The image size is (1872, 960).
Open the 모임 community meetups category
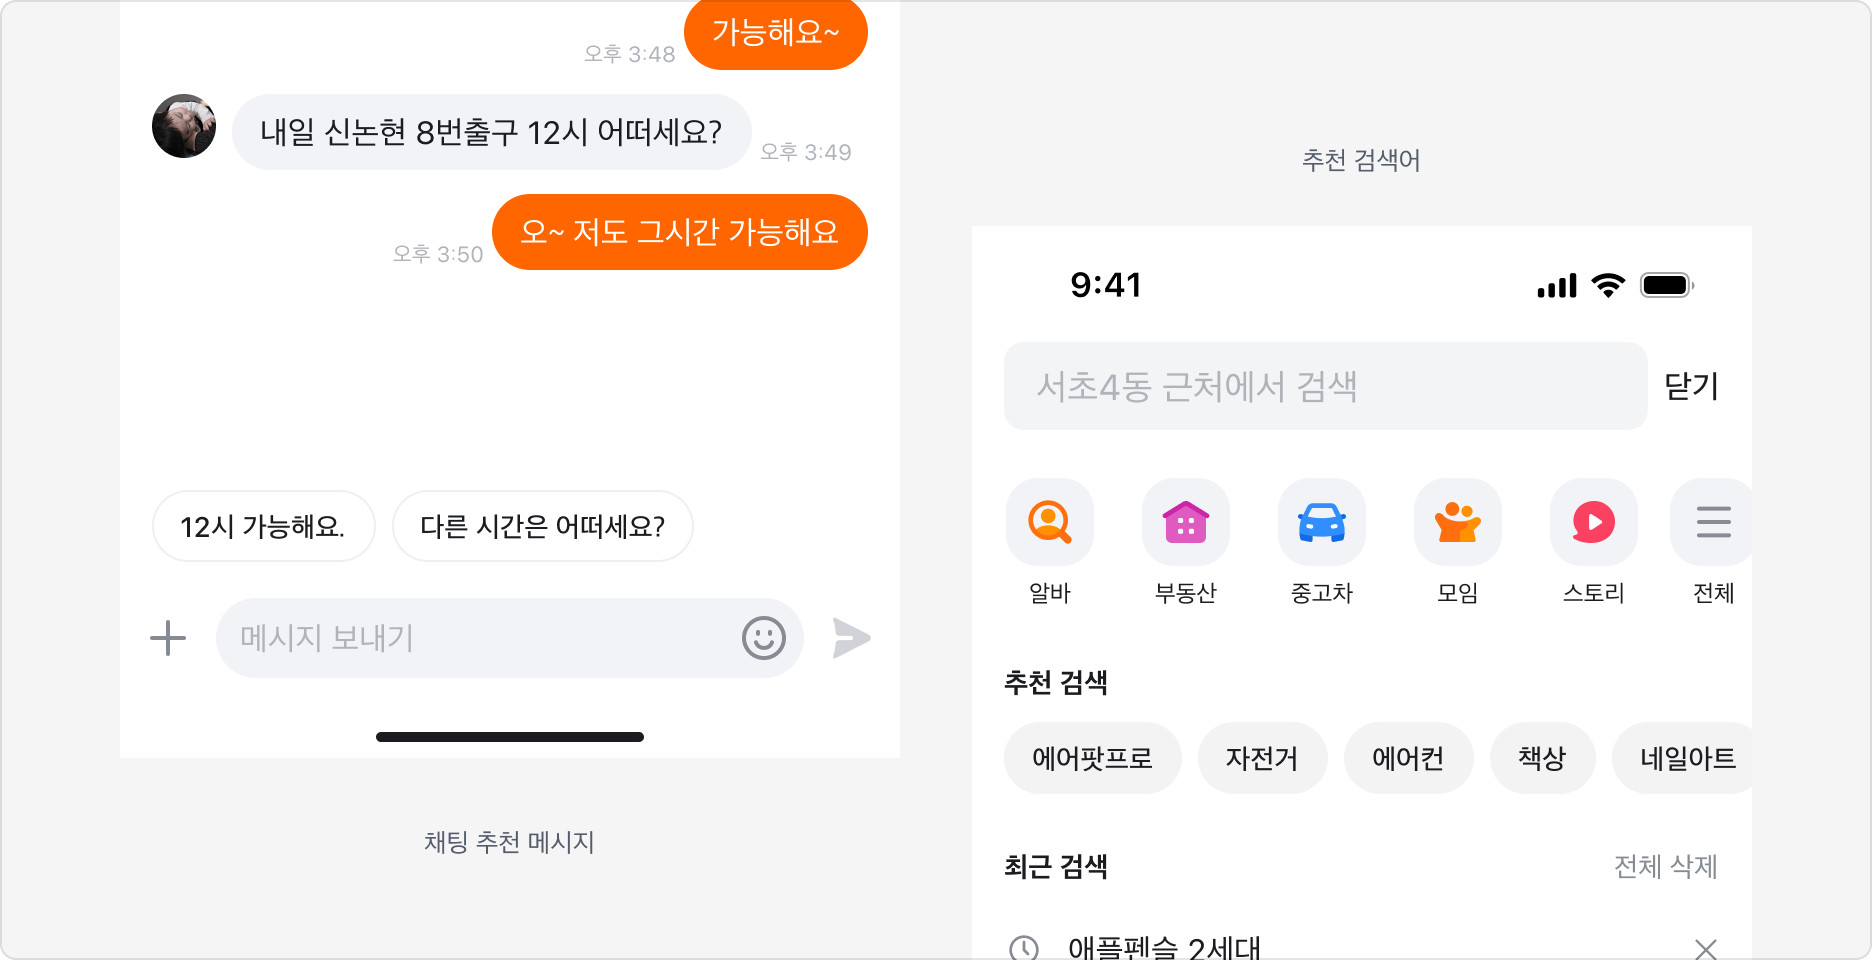(x=1457, y=521)
